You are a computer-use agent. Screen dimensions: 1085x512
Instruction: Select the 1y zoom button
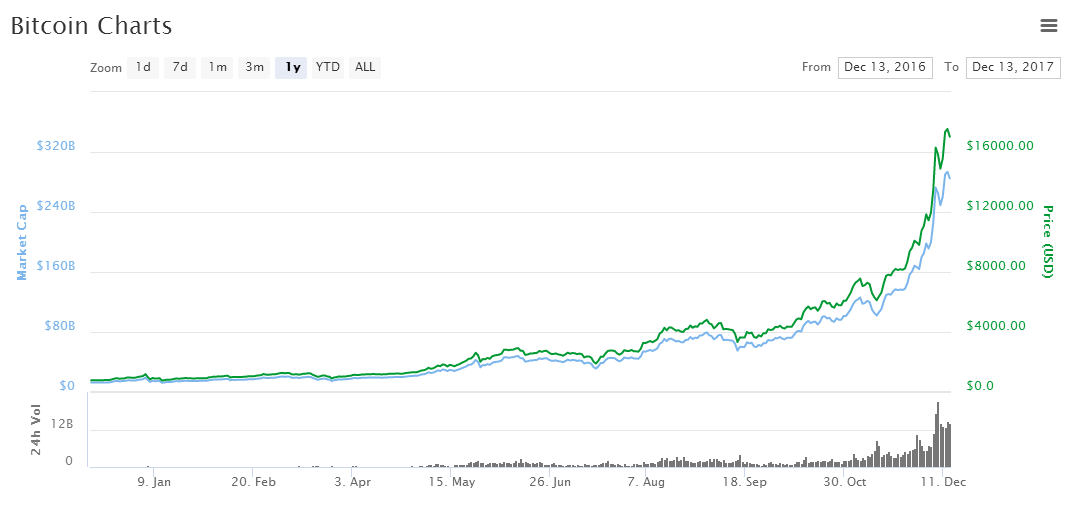[x=292, y=67]
